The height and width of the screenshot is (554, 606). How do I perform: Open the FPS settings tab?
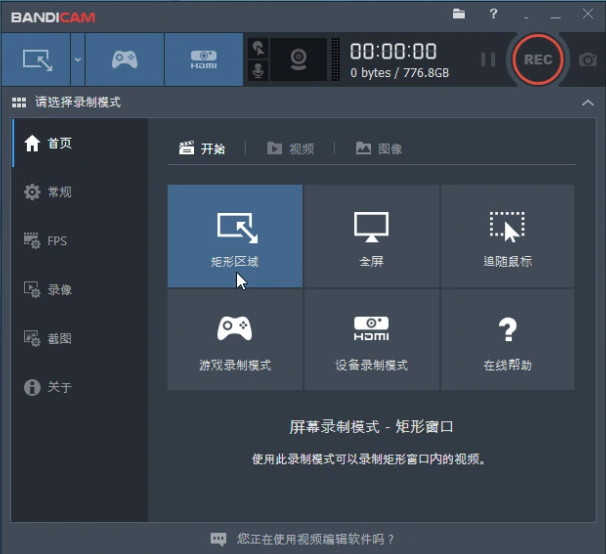pyautogui.click(x=80, y=241)
